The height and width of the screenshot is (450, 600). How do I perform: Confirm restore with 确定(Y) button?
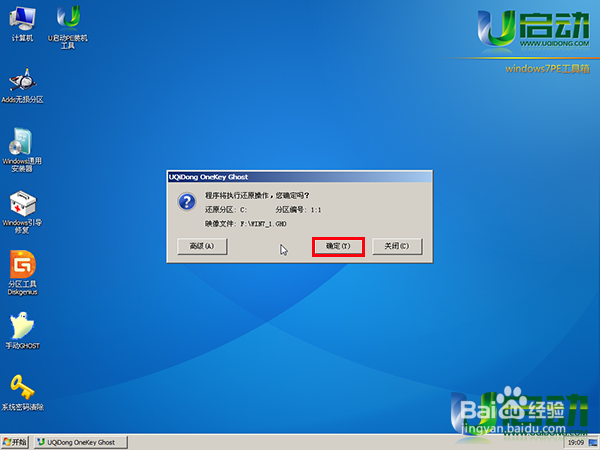pyautogui.click(x=338, y=246)
